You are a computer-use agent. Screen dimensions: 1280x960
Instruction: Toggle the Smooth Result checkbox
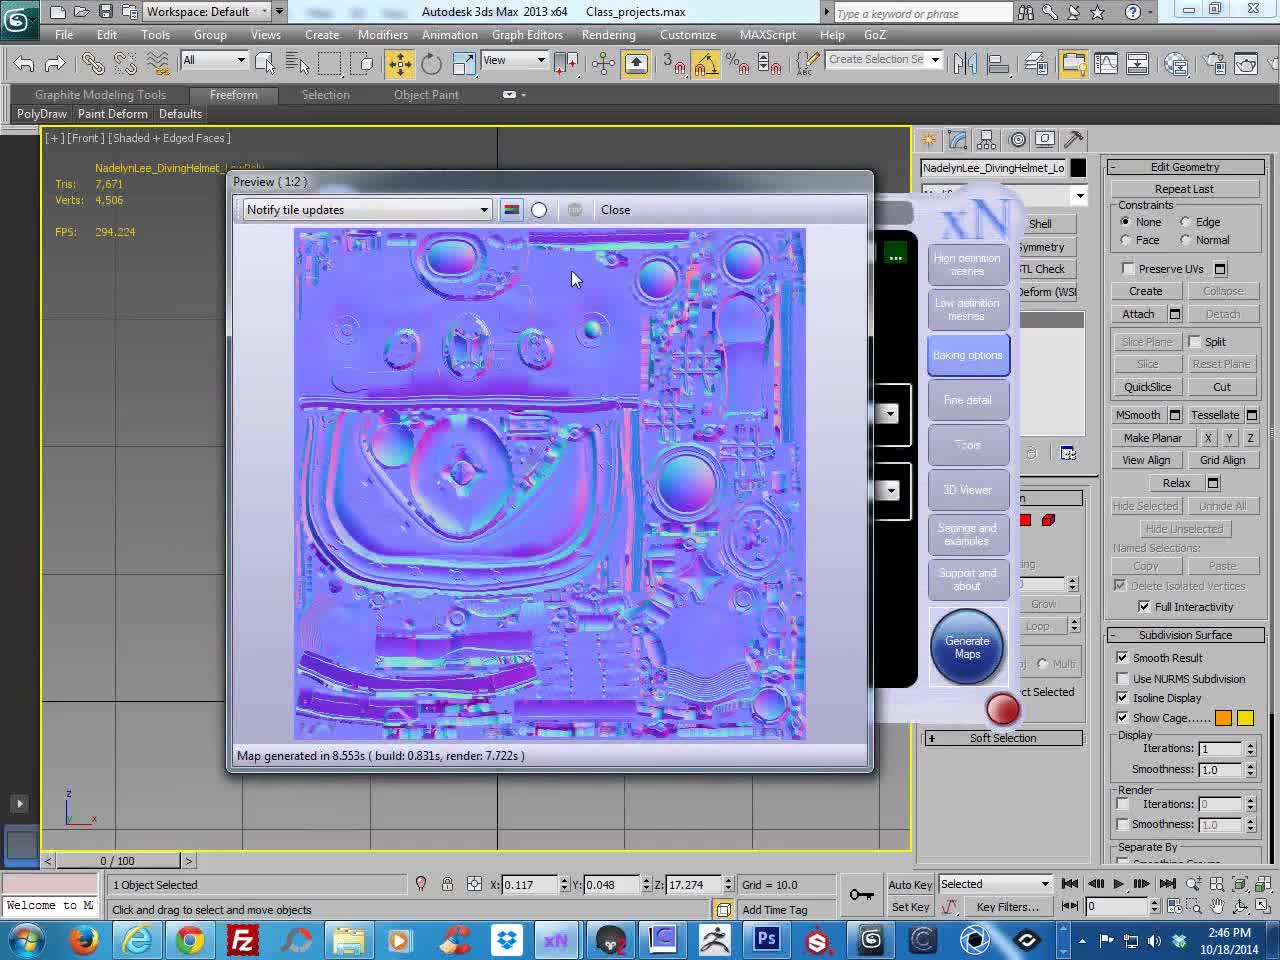tap(1123, 658)
